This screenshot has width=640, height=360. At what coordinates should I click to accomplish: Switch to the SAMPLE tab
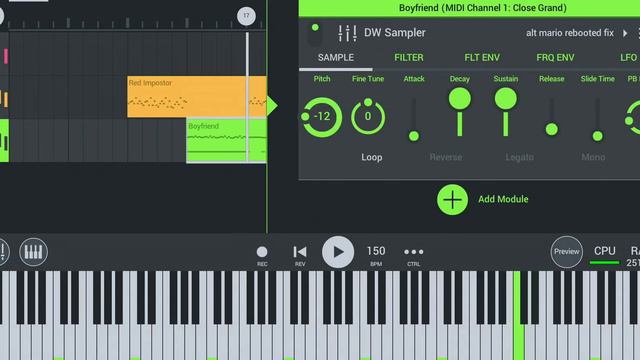336,58
